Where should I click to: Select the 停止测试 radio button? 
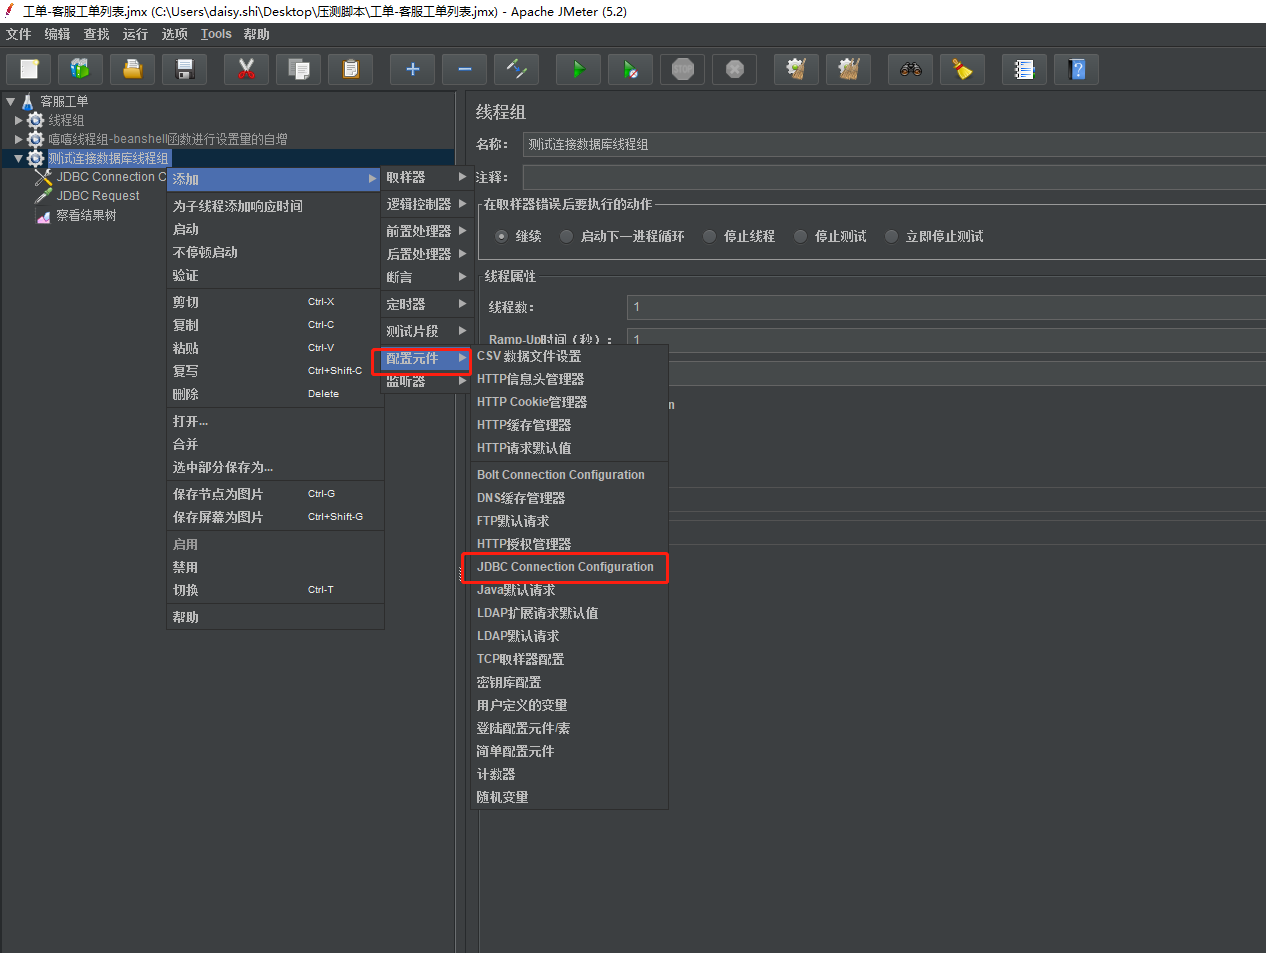pos(800,236)
